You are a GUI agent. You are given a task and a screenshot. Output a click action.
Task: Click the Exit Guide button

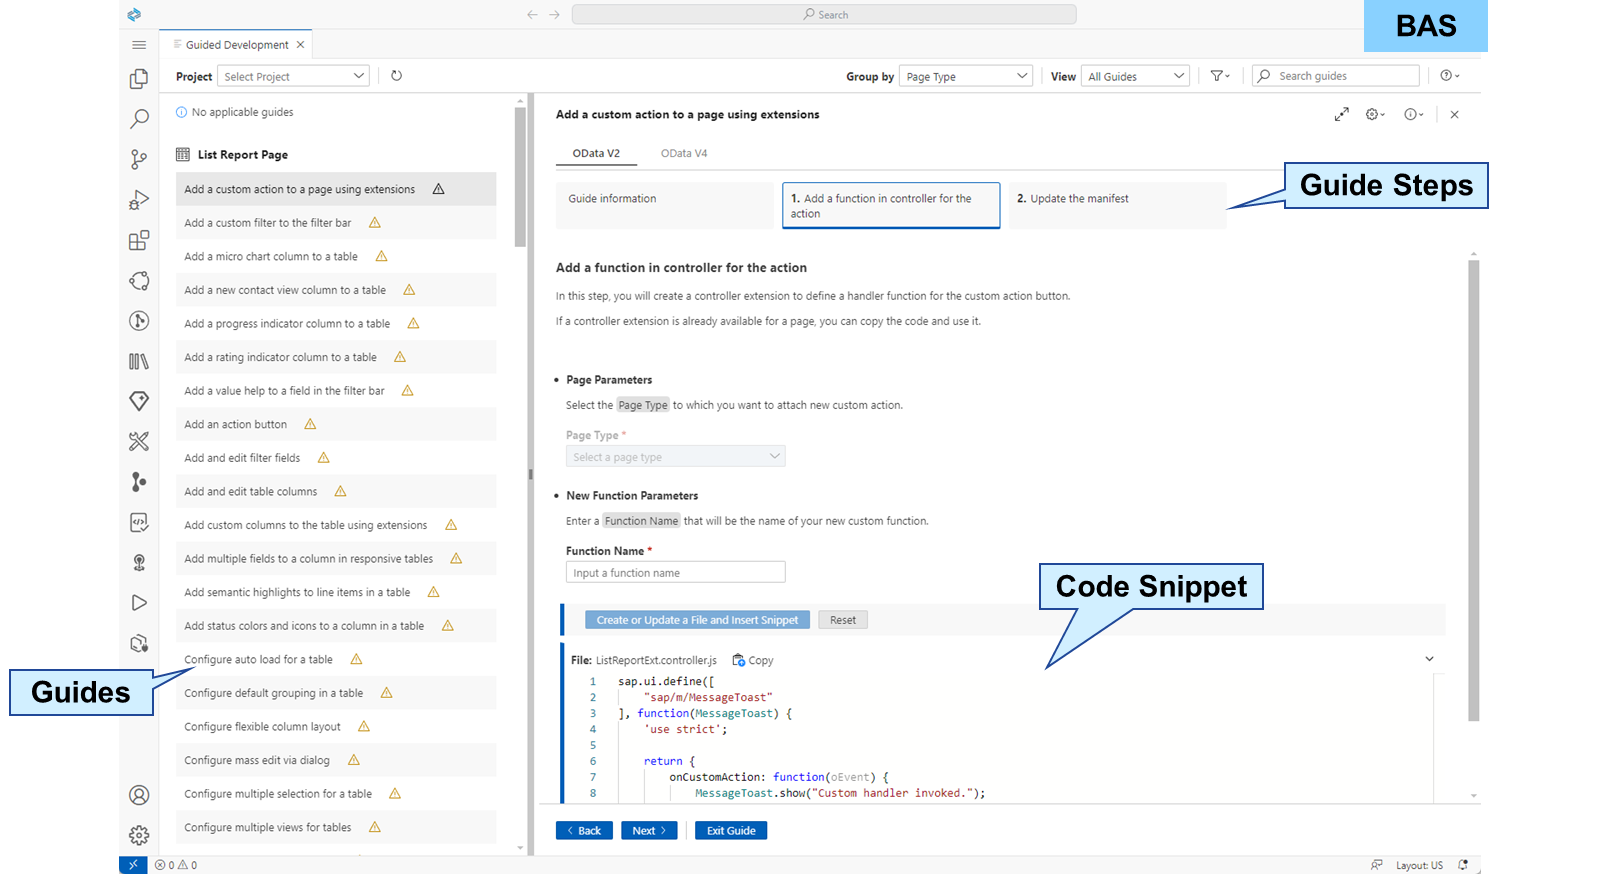pyautogui.click(x=731, y=830)
